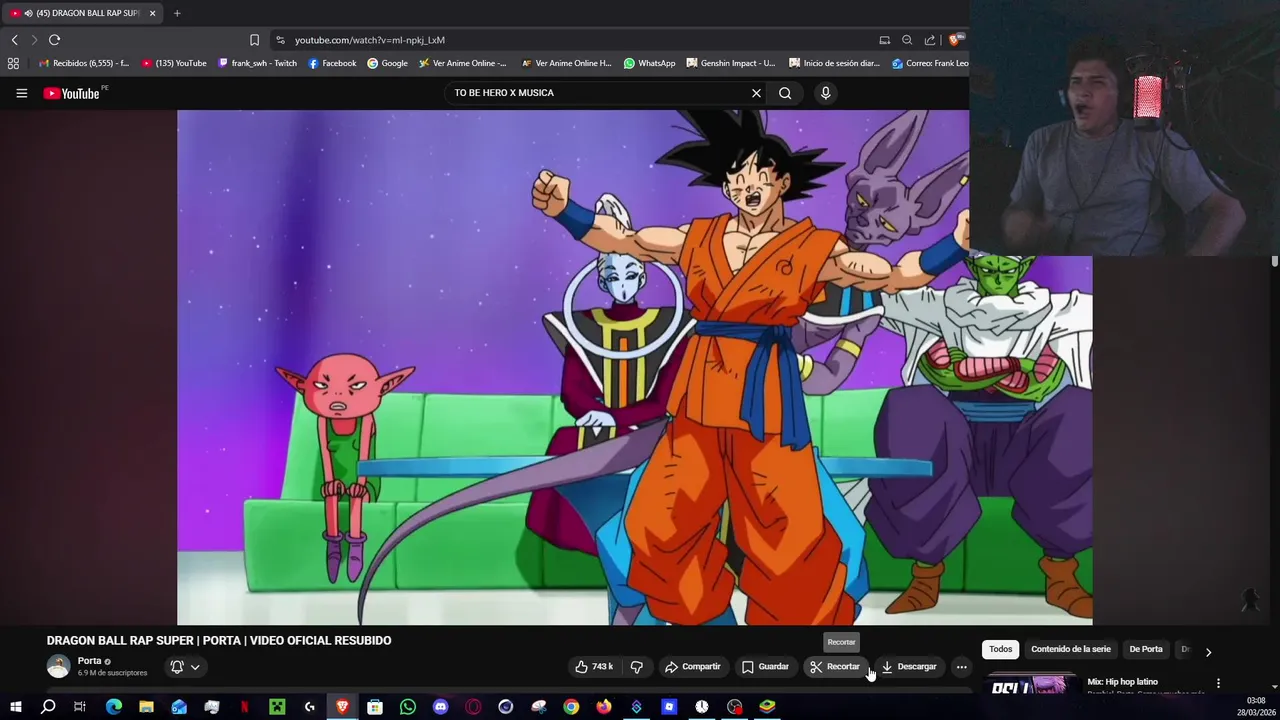Viewport: 1280px width, 720px height.
Task: Start voice search with the microphone
Action: click(x=825, y=93)
